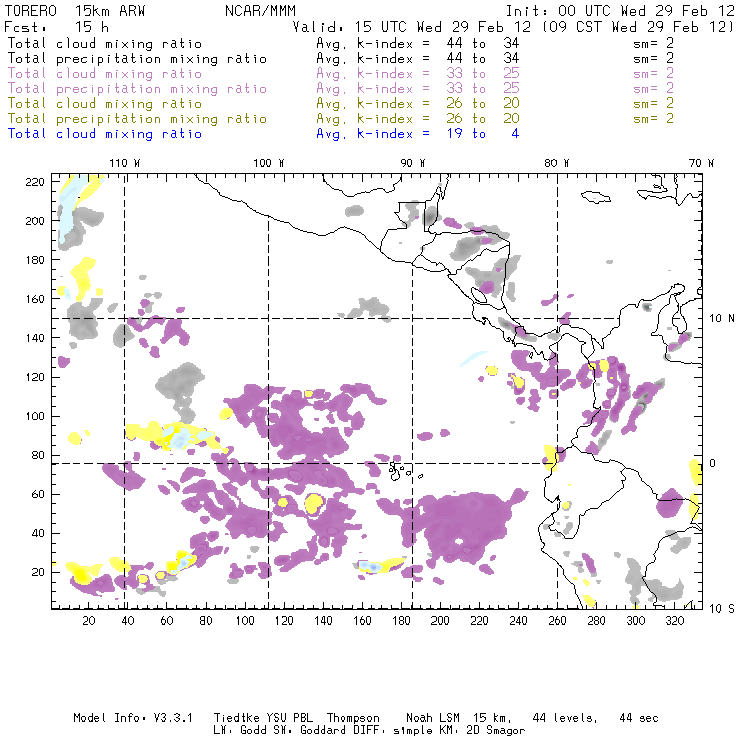Click the '140' tick label on the vertical axis
740x740 pixels.
35,338
